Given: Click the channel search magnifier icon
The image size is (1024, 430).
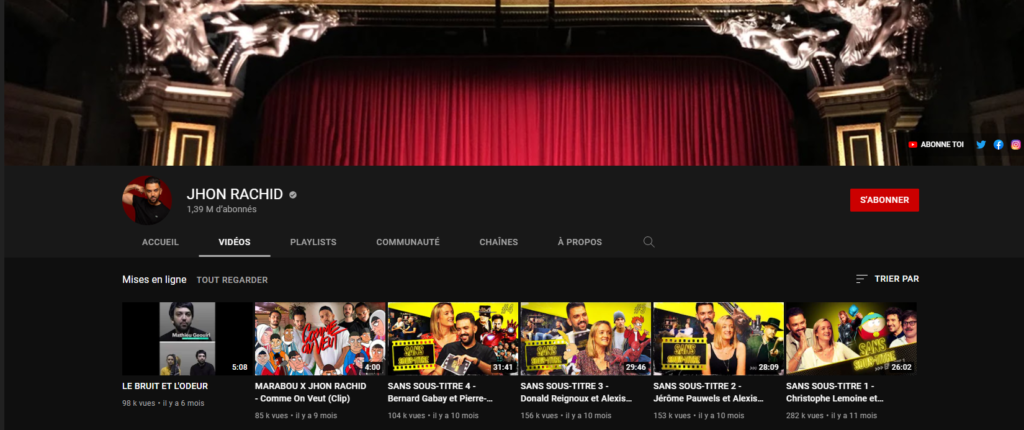Looking at the screenshot, I should (x=648, y=242).
